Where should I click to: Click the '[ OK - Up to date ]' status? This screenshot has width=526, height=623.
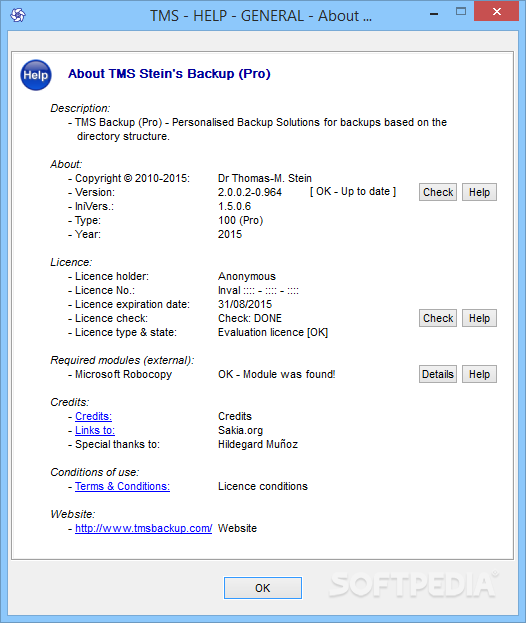click(x=353, y=192)
